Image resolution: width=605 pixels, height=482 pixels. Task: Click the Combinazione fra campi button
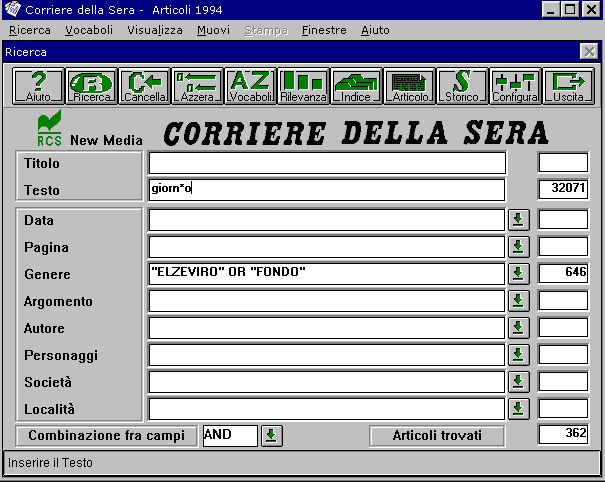106,436
